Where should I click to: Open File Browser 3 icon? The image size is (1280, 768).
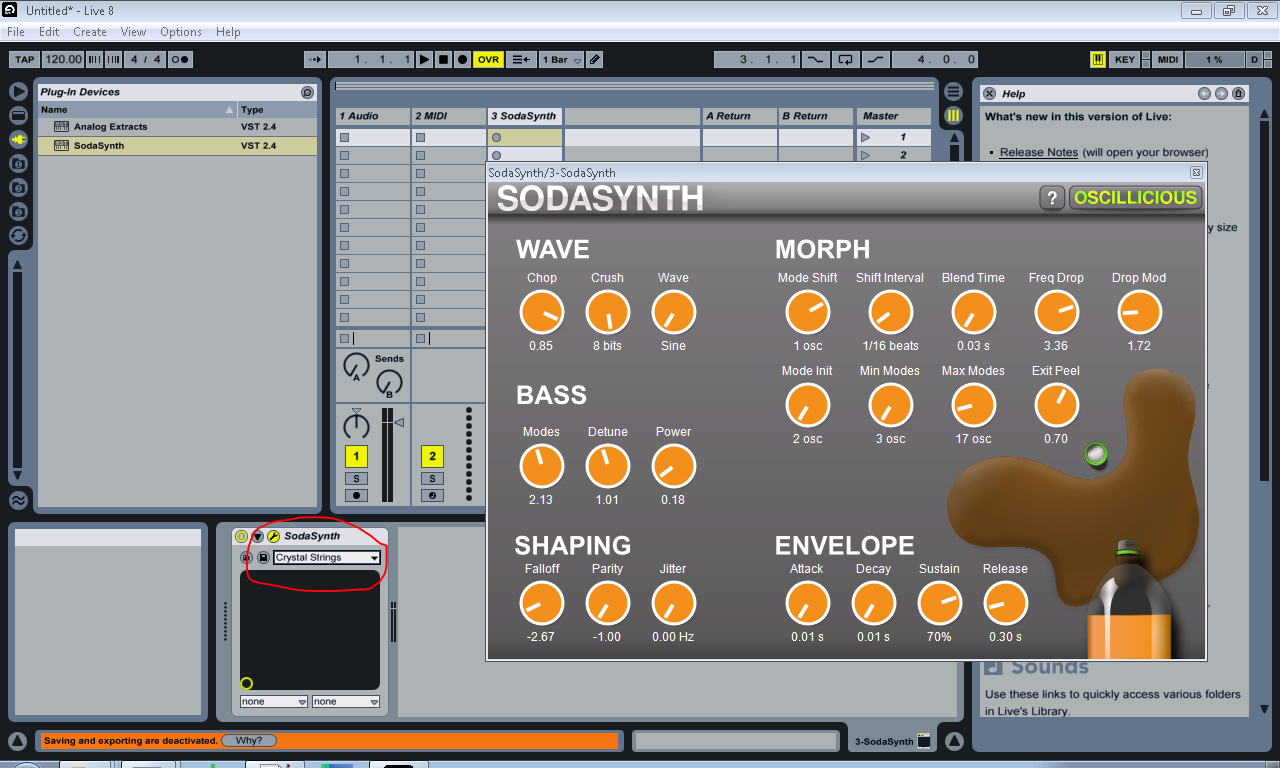[x=18, y=211]
